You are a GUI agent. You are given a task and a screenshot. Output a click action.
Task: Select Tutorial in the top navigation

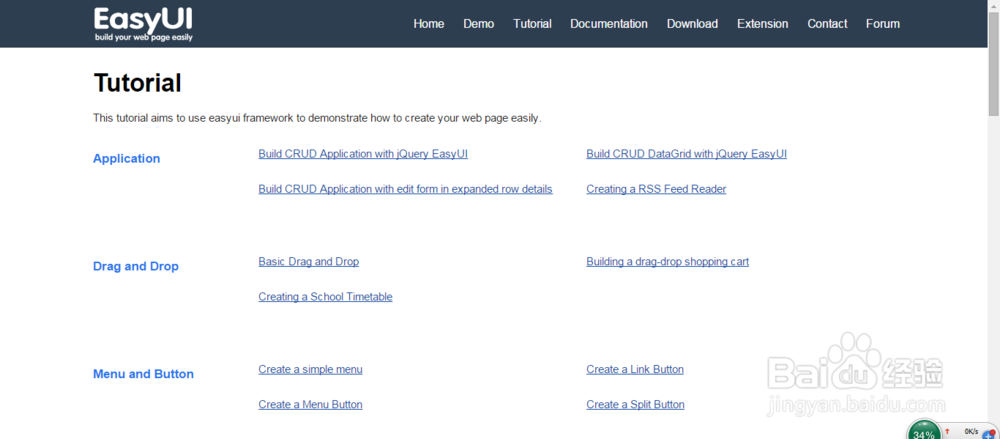(x=532, y=24)
